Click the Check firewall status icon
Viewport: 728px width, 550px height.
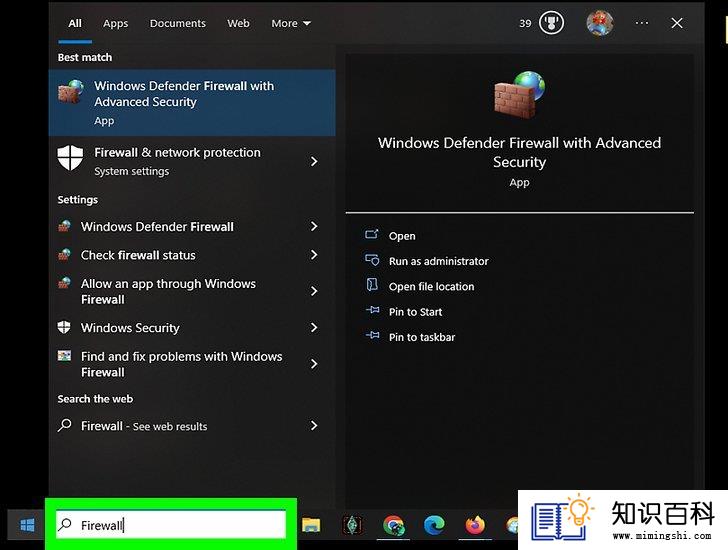click(65, 255)
